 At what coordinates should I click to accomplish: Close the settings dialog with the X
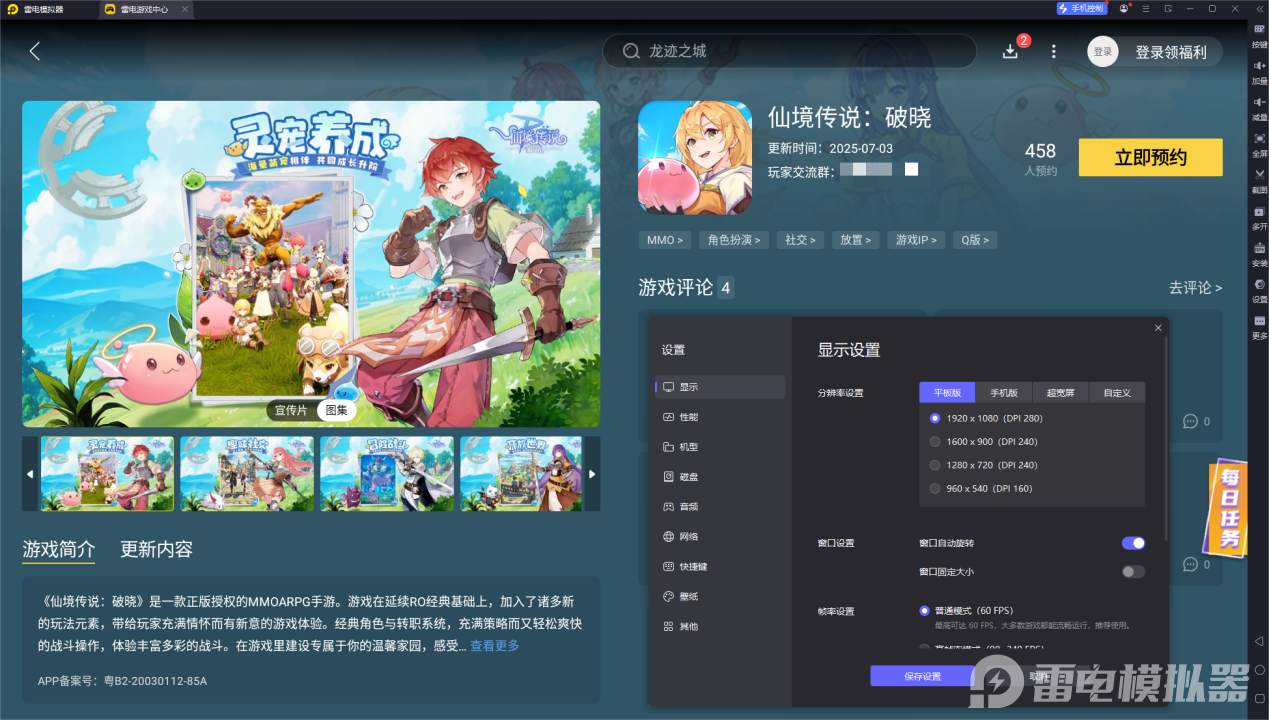[x=1158, y=328]
